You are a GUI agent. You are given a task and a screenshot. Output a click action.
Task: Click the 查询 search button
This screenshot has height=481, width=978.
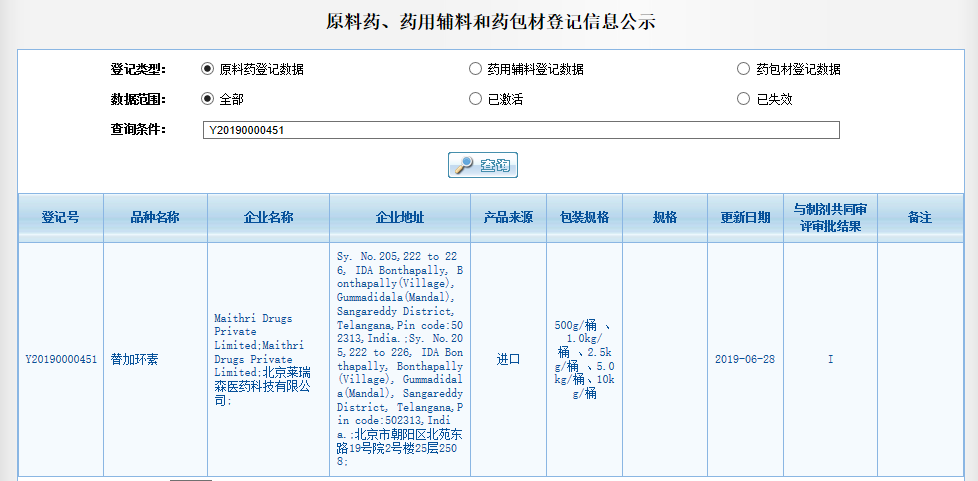pyautogui.click(x=483, y=165)
